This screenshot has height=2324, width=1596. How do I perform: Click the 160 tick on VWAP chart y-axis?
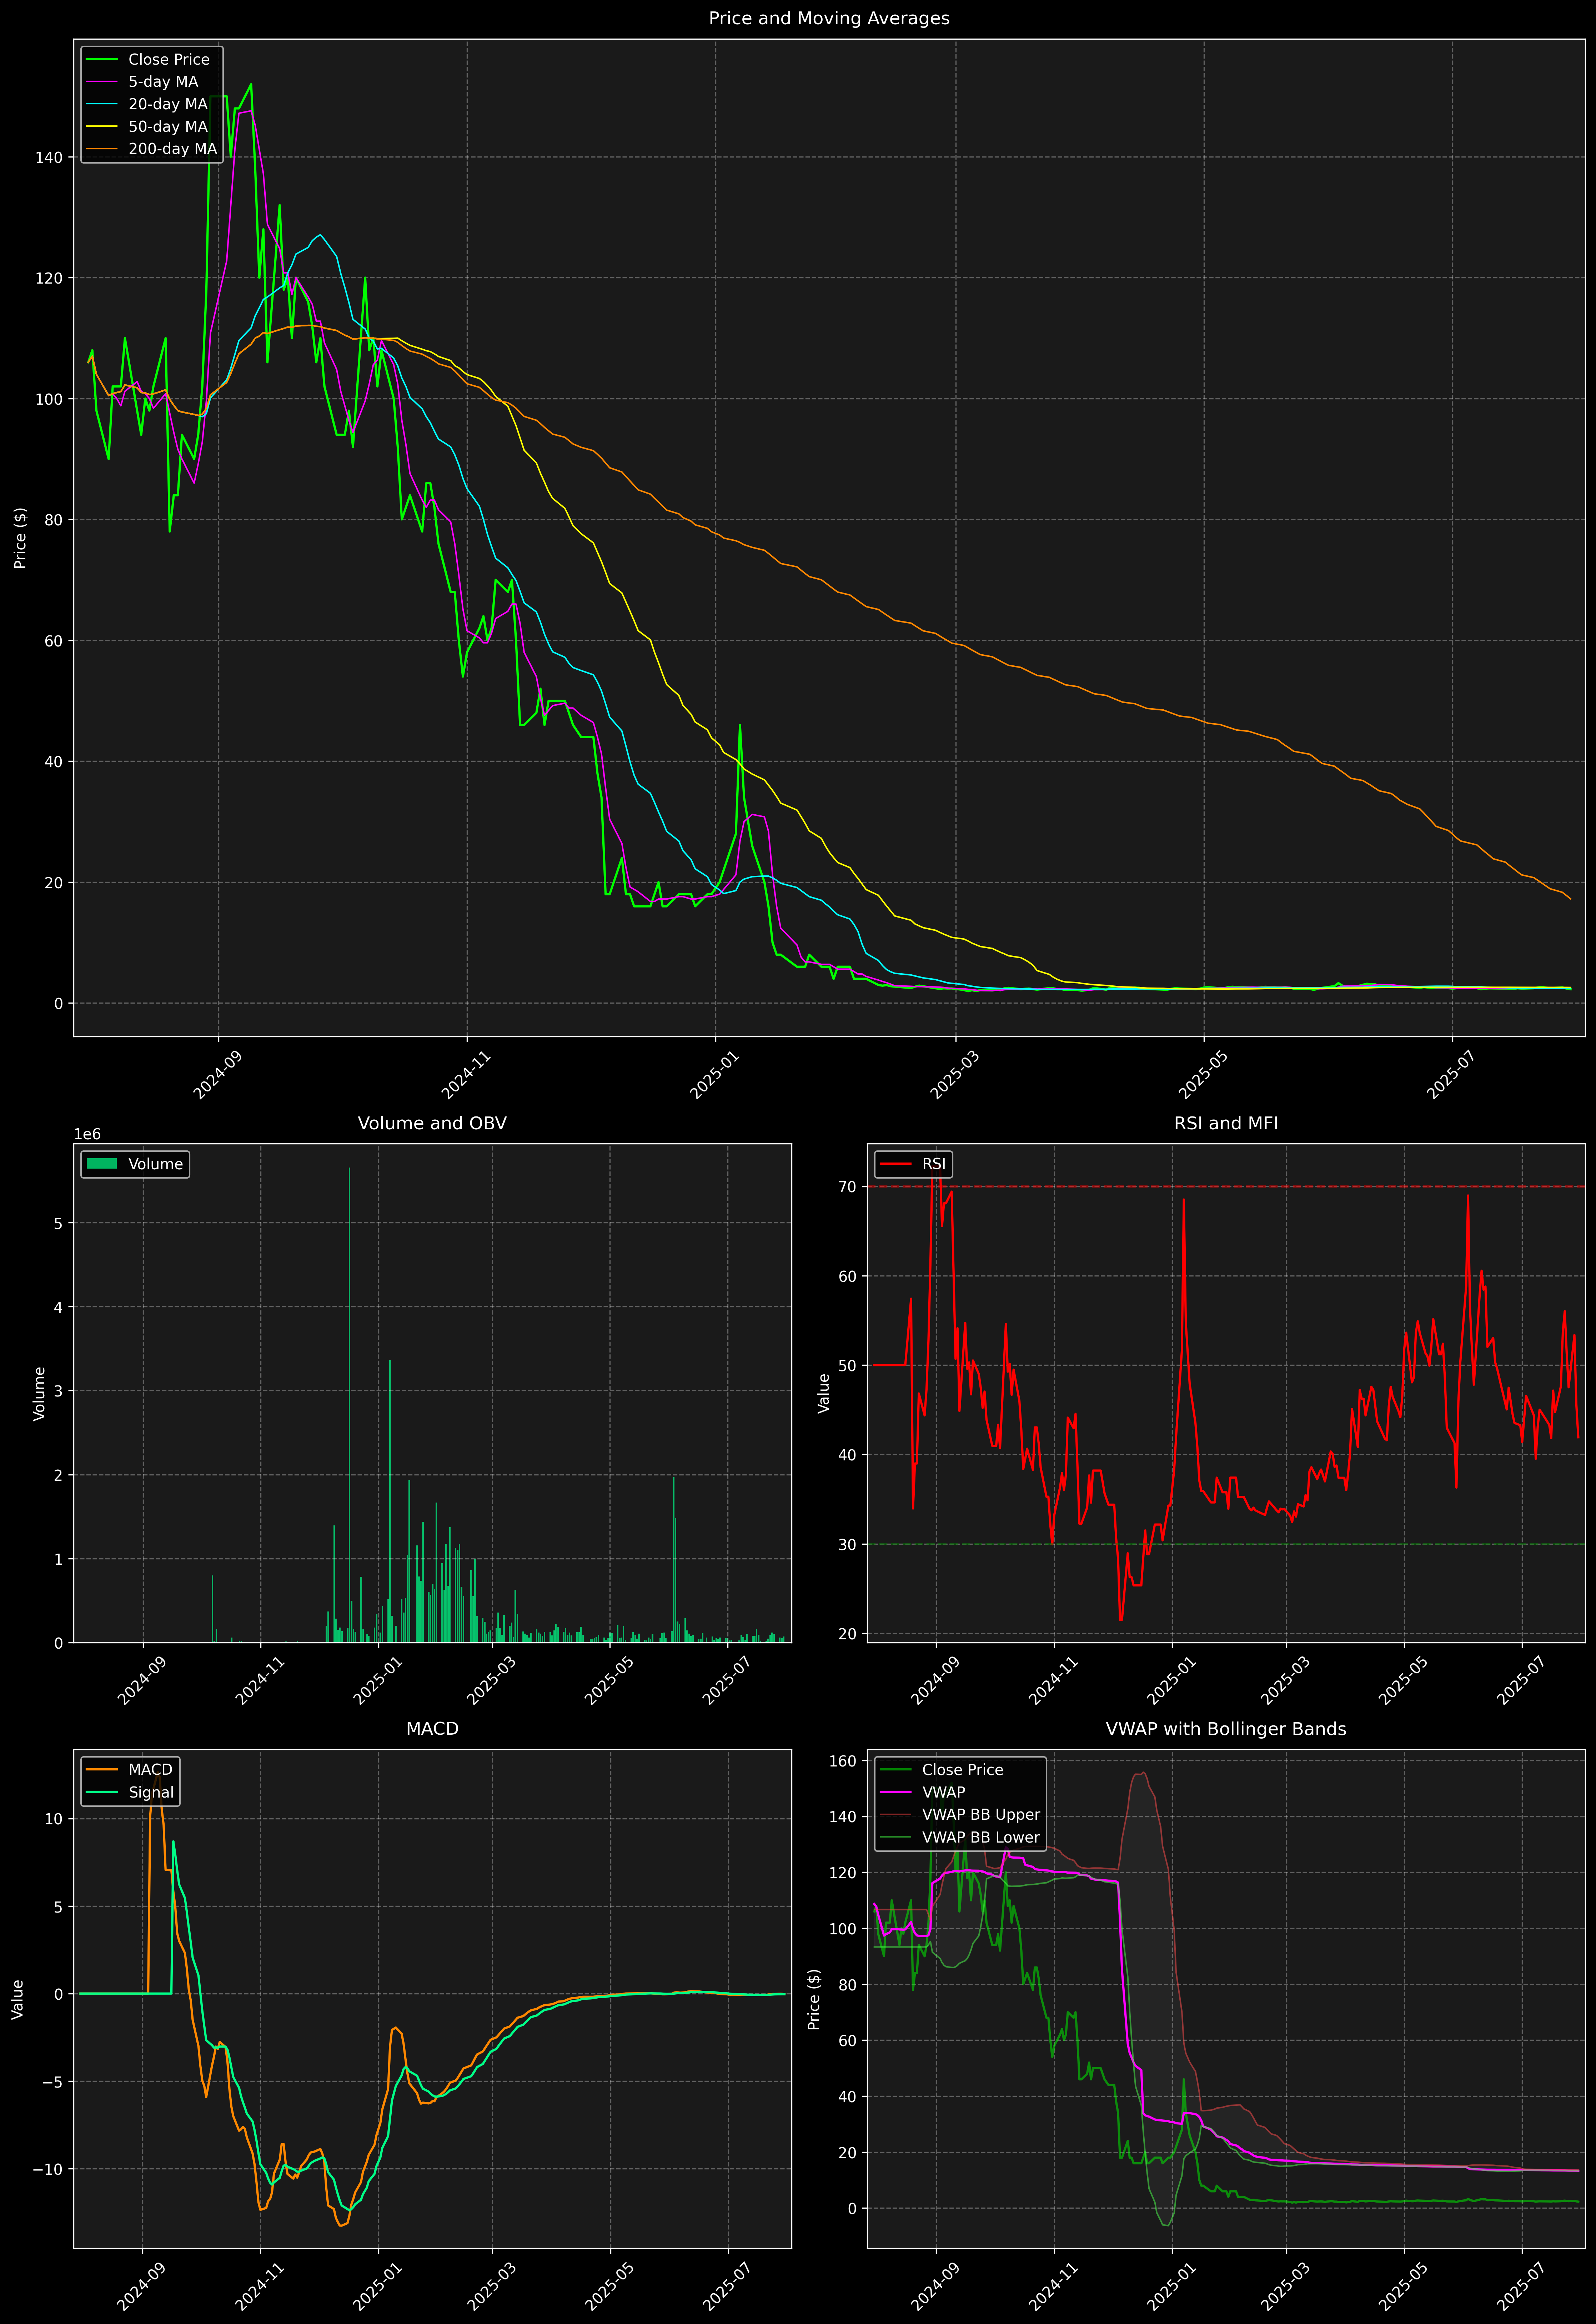pyautogui.click(x=844, y=1761)
